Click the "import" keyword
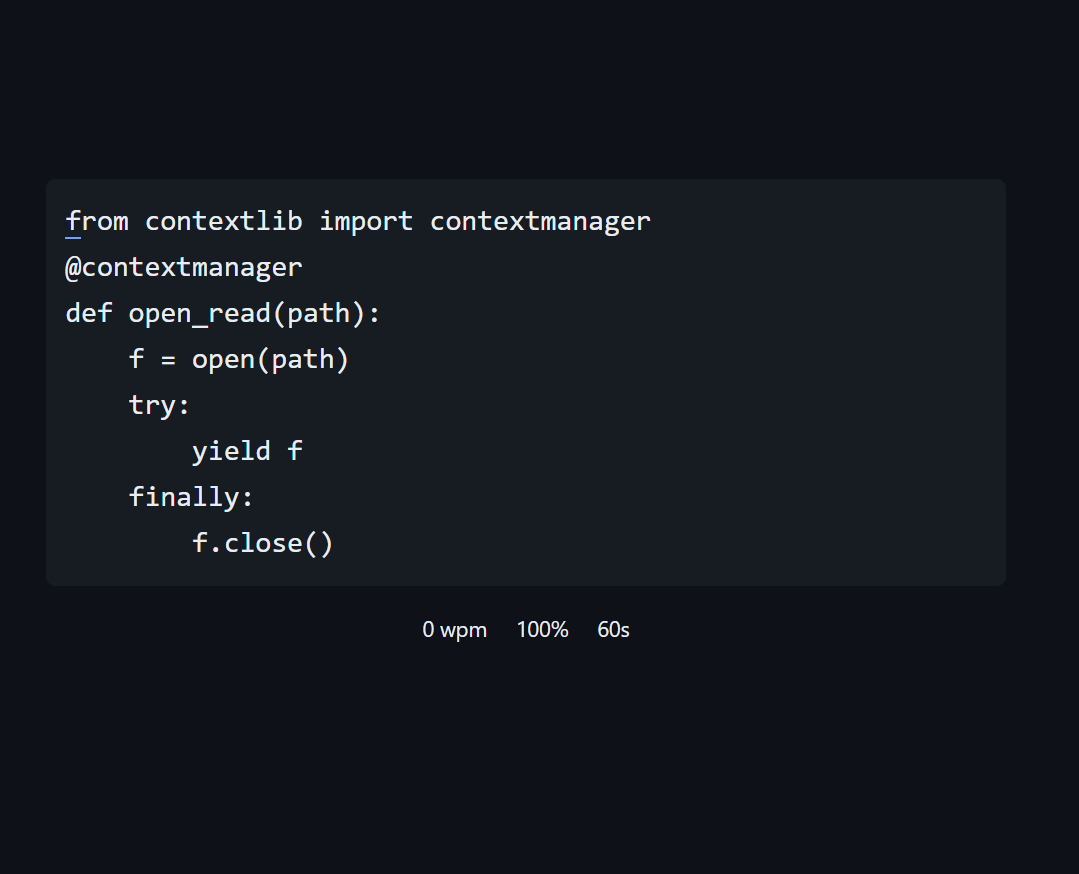Screen dimensions: 1079x874 click(x=366, y=222)
